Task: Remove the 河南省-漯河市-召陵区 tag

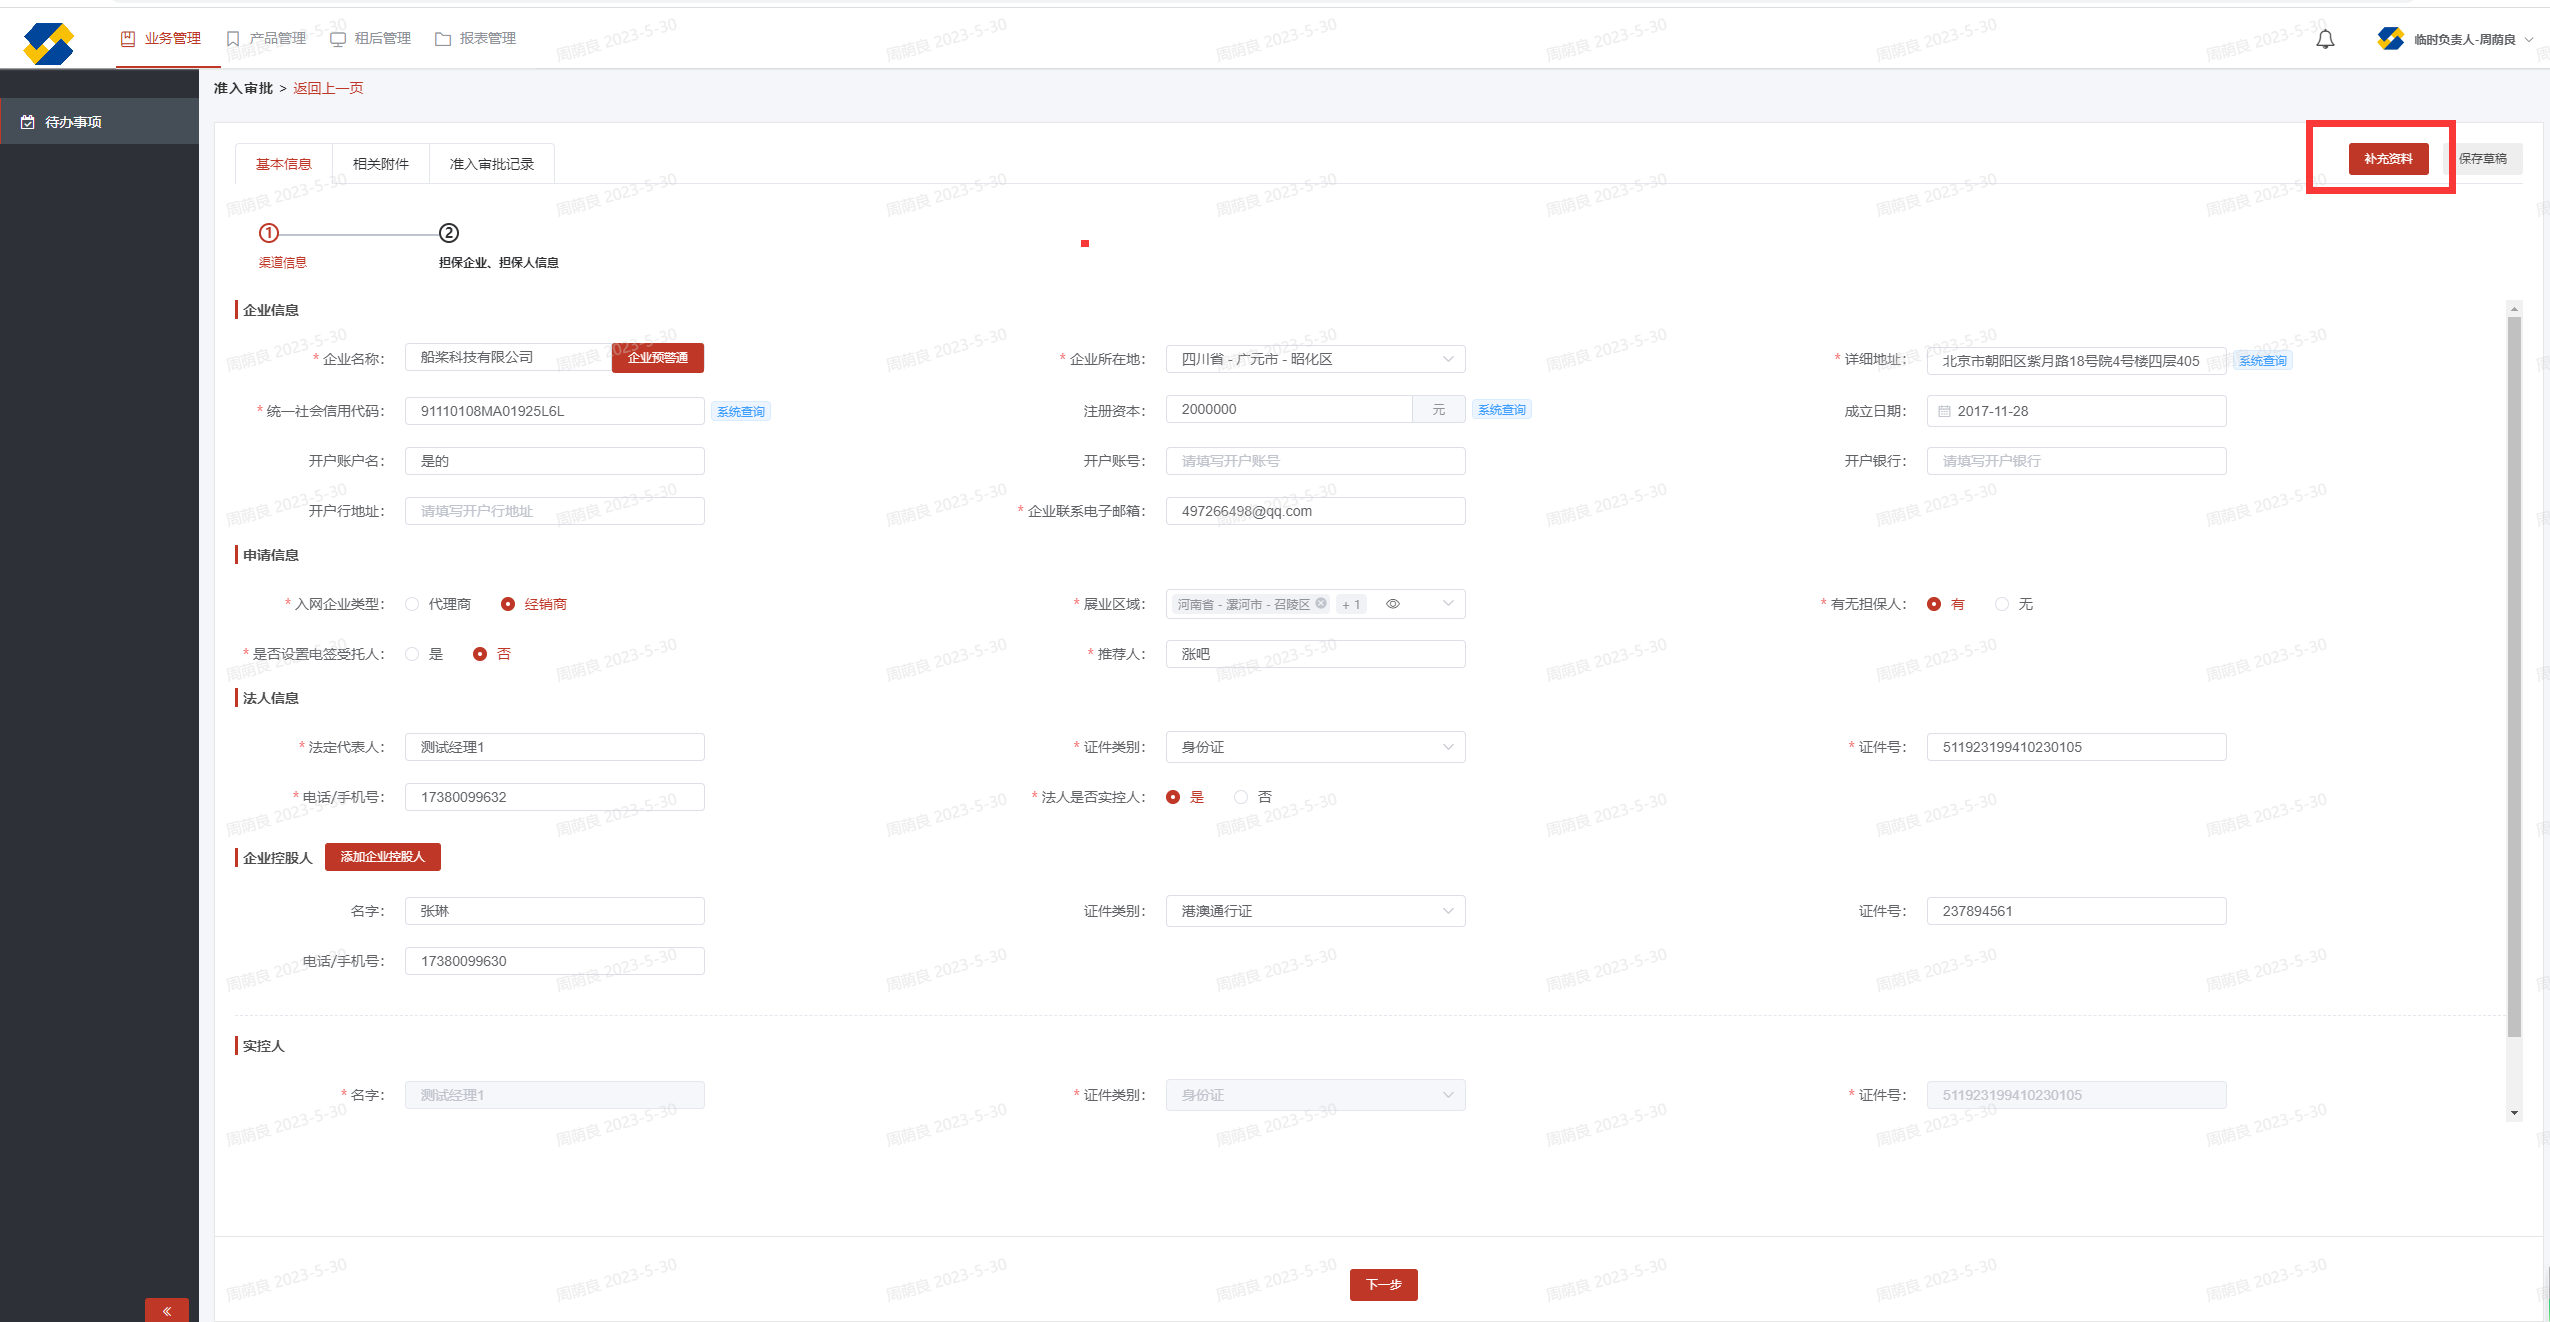Action: point(1321,603)
